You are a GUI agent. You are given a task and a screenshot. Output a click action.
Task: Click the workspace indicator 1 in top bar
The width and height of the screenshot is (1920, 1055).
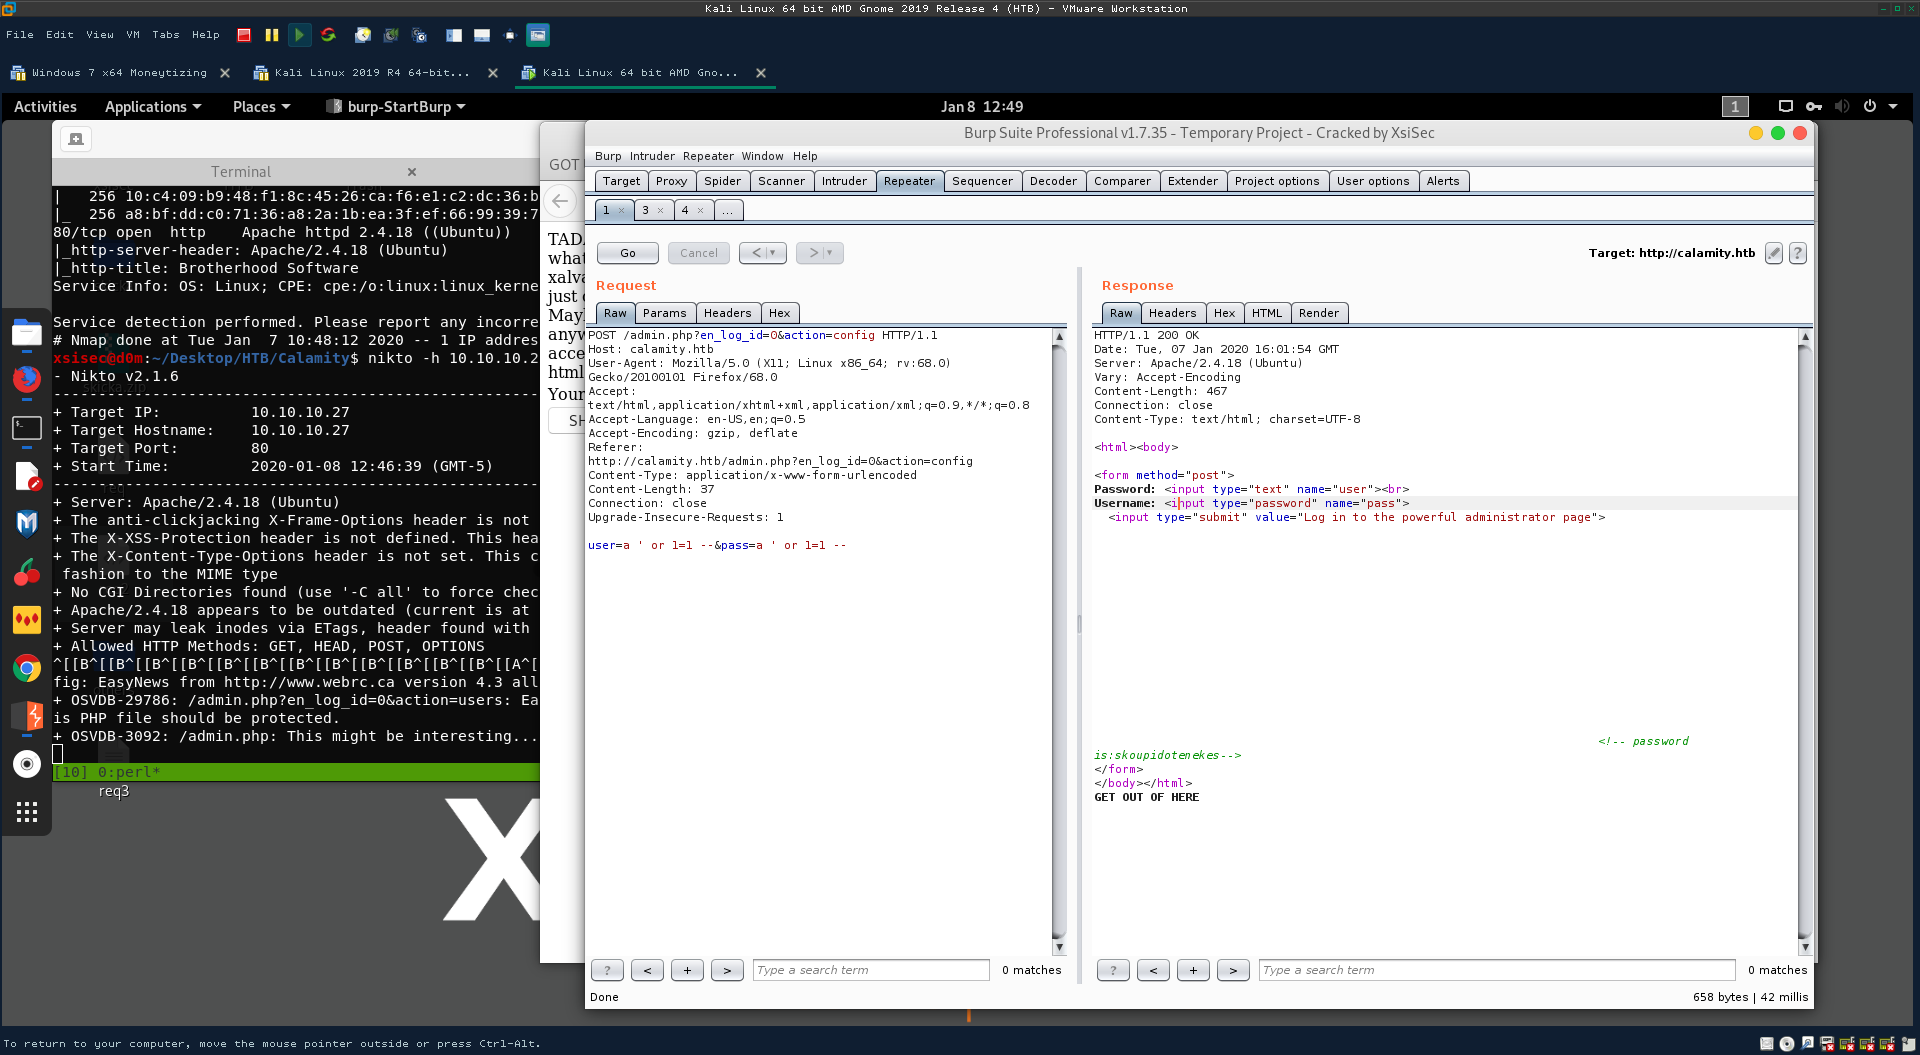coord(1735,107)
